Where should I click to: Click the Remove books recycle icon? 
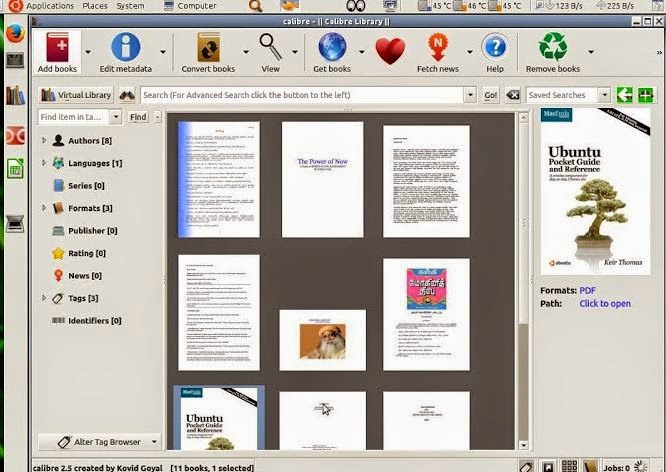(x=553, y=47)
